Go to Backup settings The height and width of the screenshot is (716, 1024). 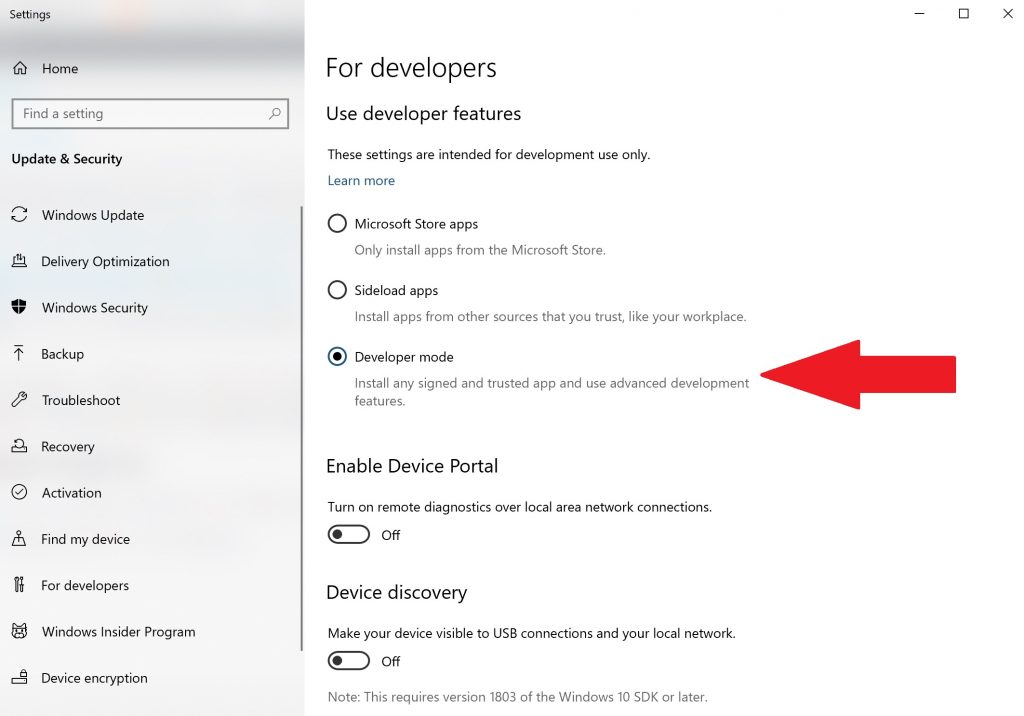click(62, 354)
